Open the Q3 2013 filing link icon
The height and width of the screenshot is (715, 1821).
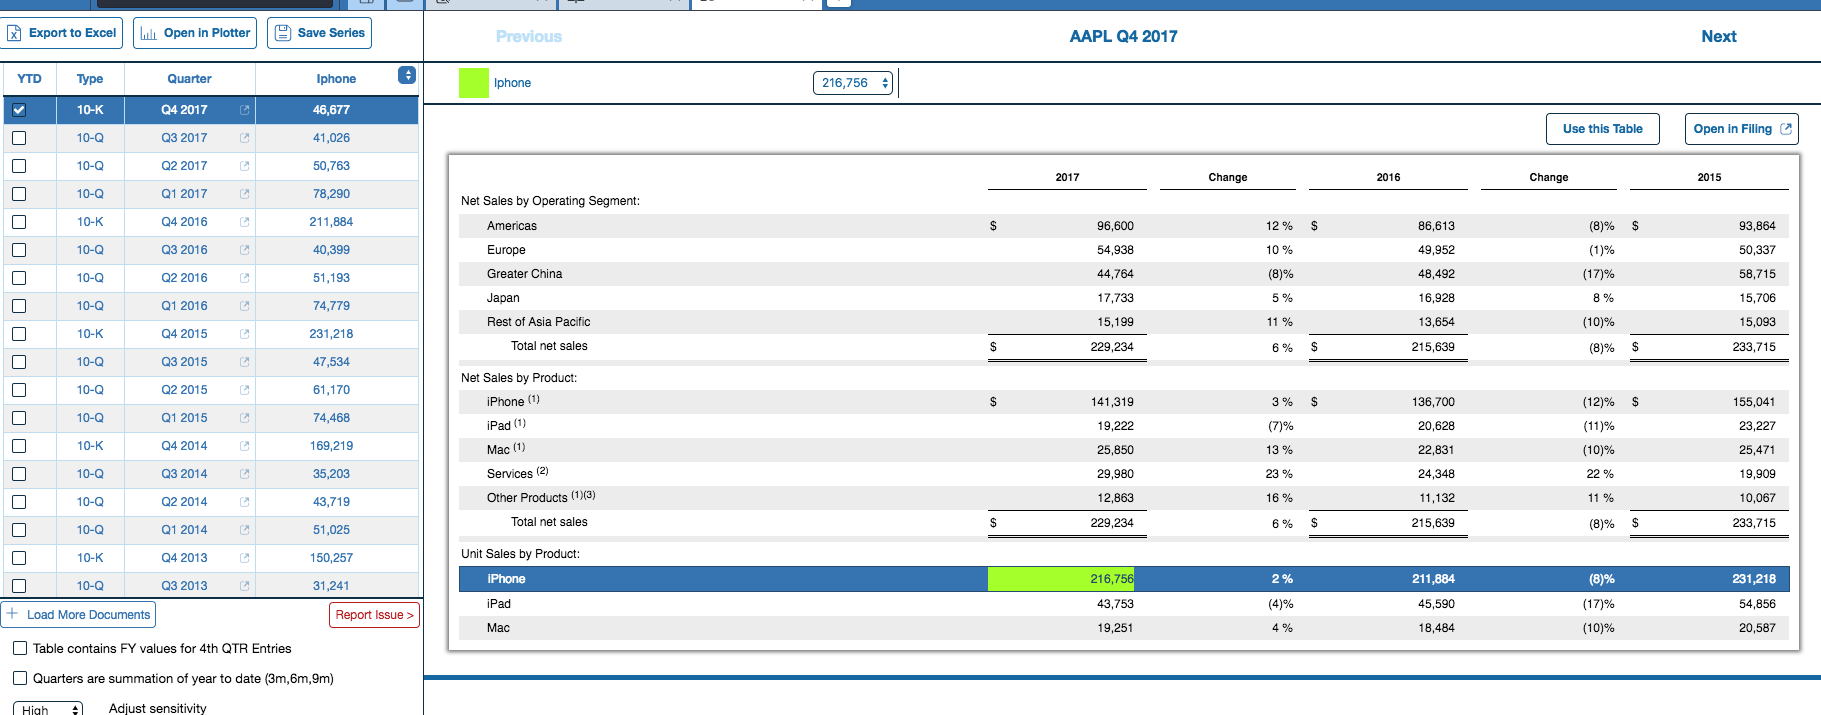click(x=244, y=586)
